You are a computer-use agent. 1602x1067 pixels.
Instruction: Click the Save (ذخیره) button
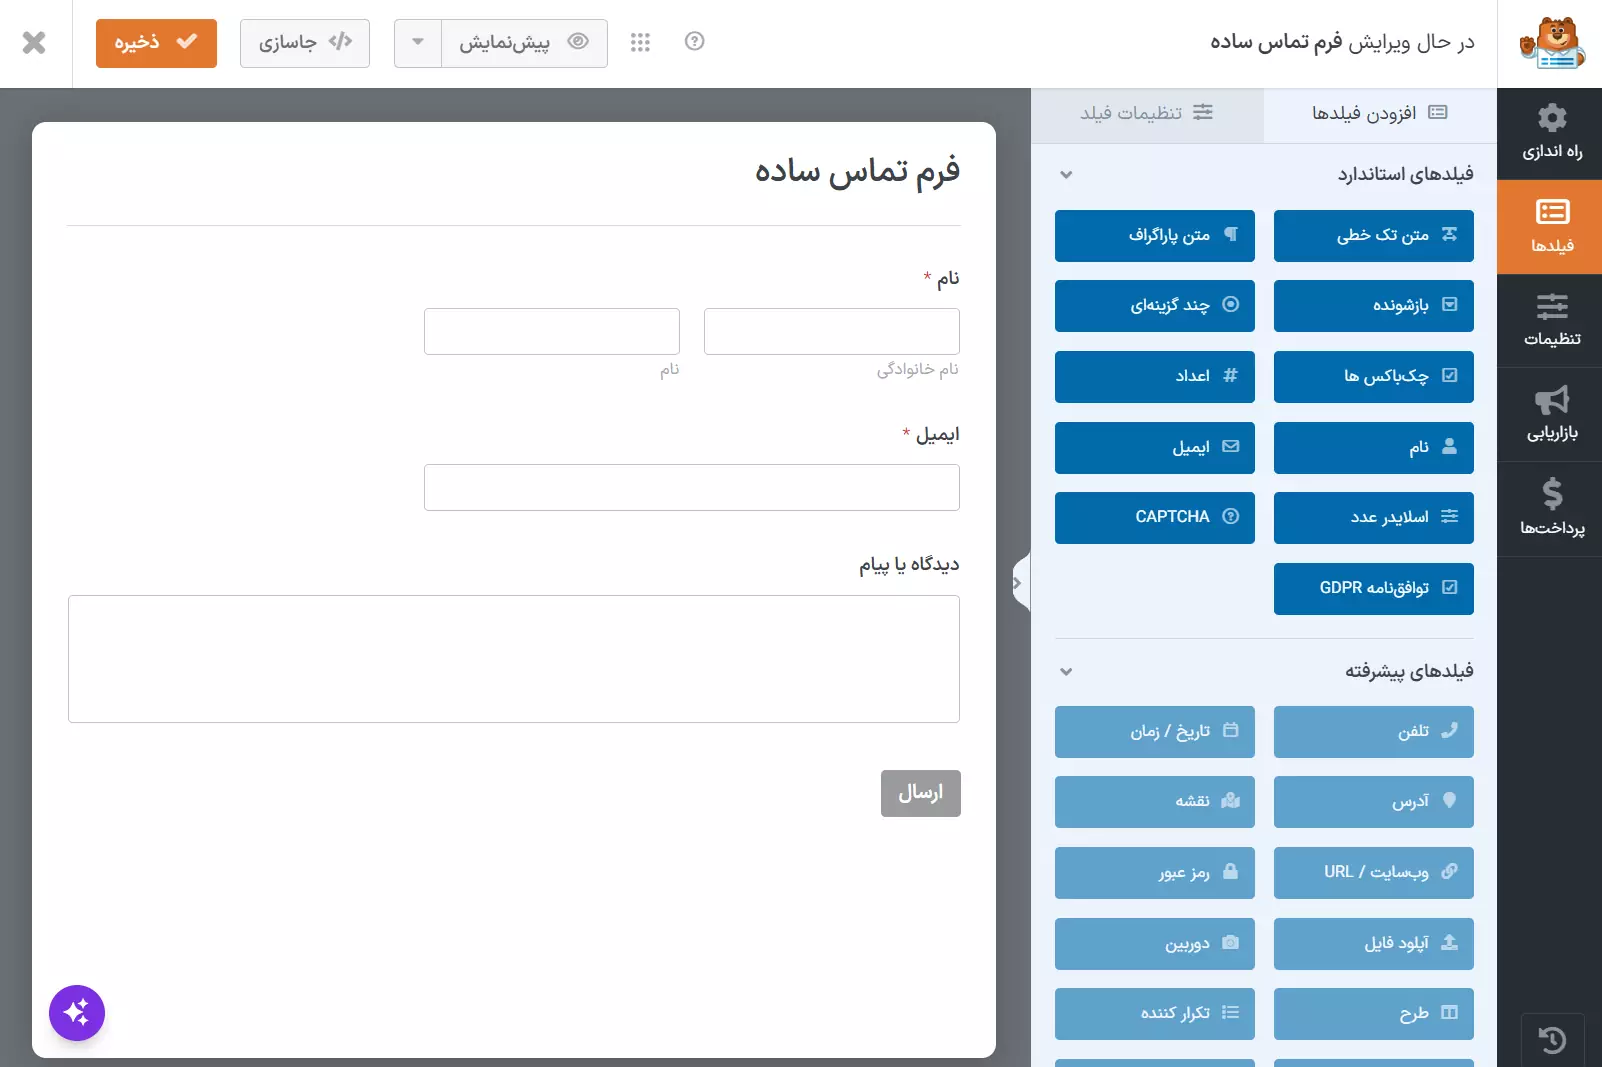(156, 43)
